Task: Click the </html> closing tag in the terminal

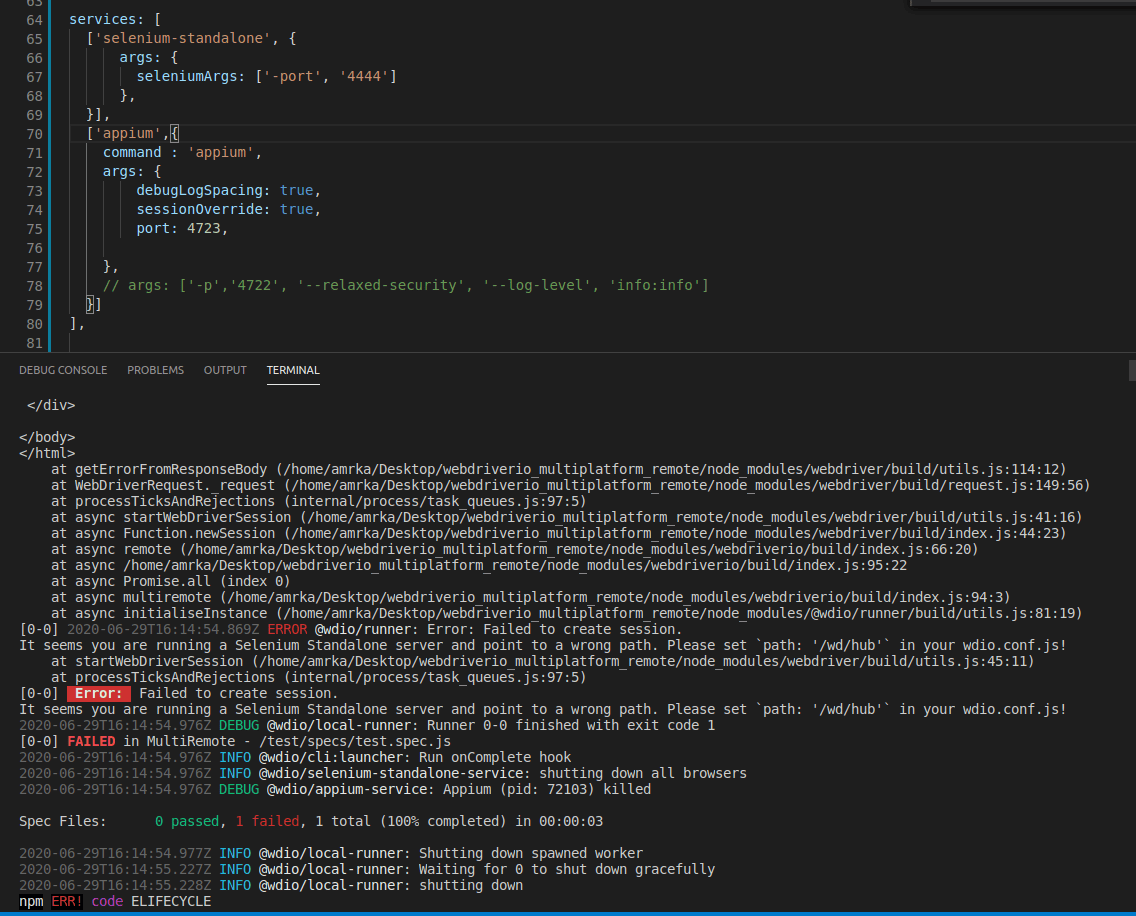Action: pos(47,454)
